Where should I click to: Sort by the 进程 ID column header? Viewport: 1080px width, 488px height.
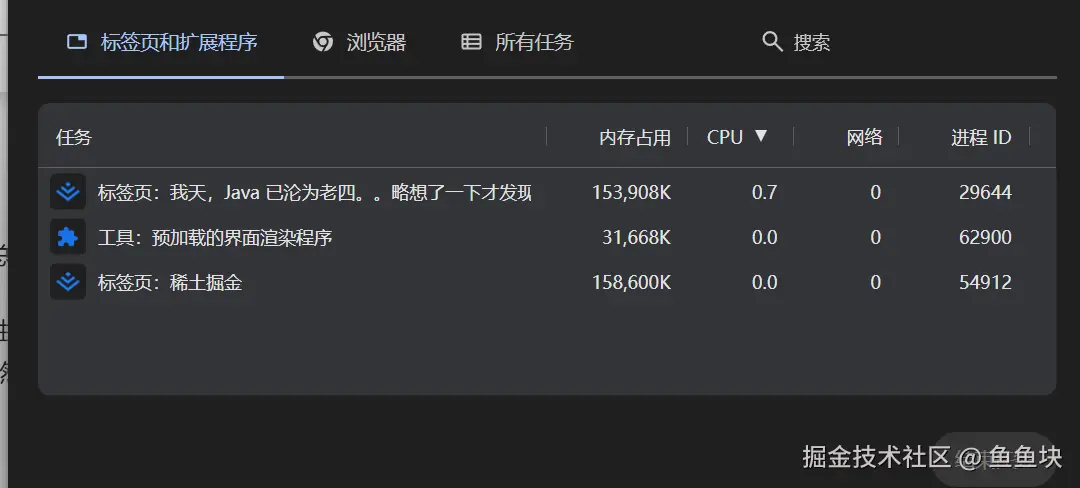981,137
